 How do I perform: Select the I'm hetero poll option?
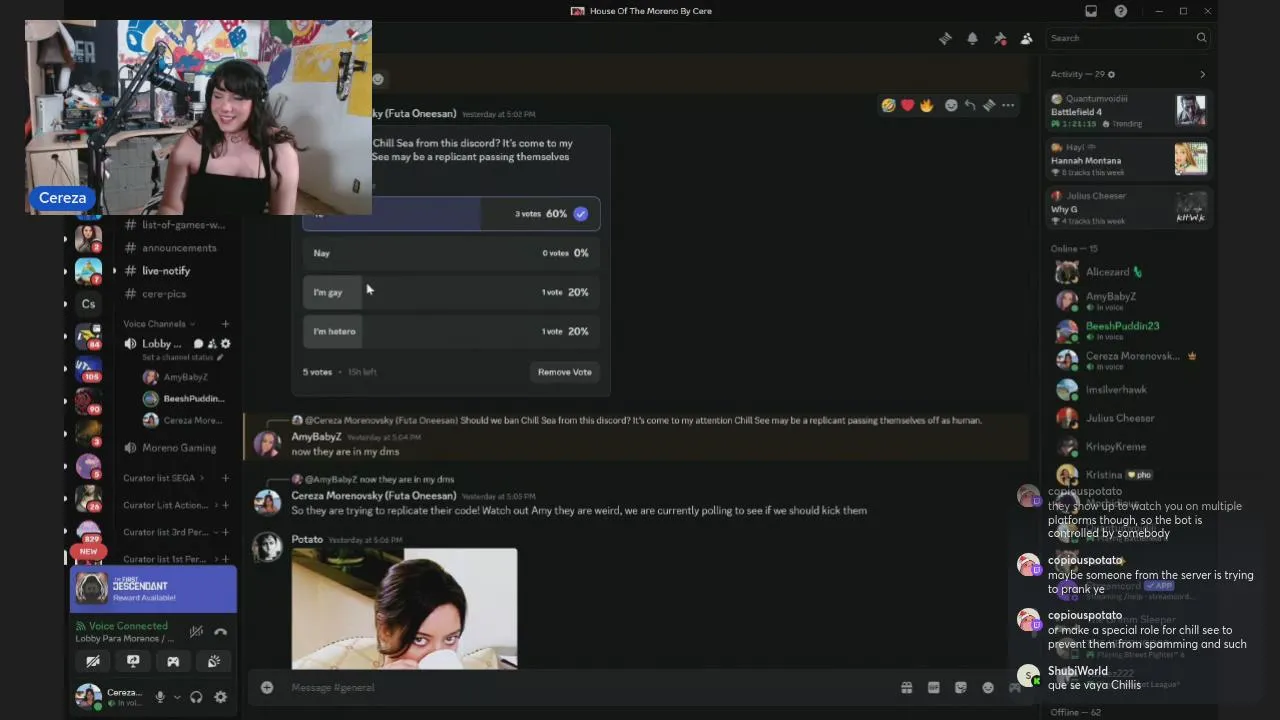coord(451,331)
